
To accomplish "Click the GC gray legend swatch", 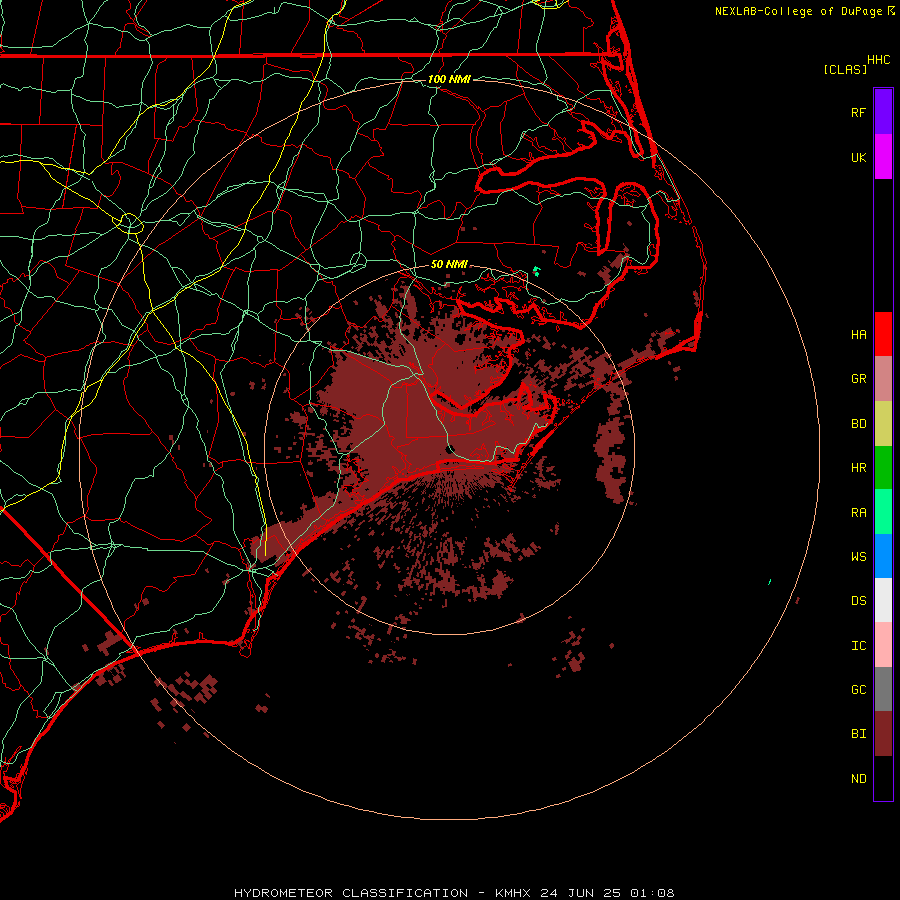I will coord(883,689).
